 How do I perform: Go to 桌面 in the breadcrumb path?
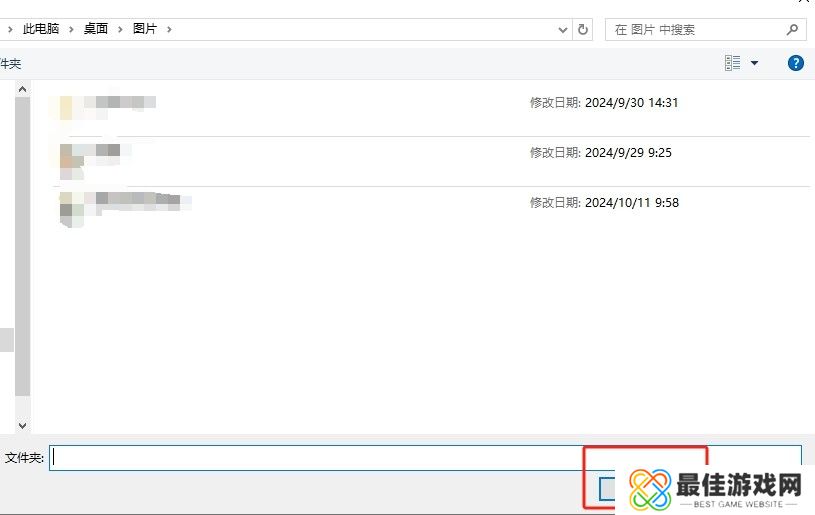pyautogui.click(x=96, y=29)
